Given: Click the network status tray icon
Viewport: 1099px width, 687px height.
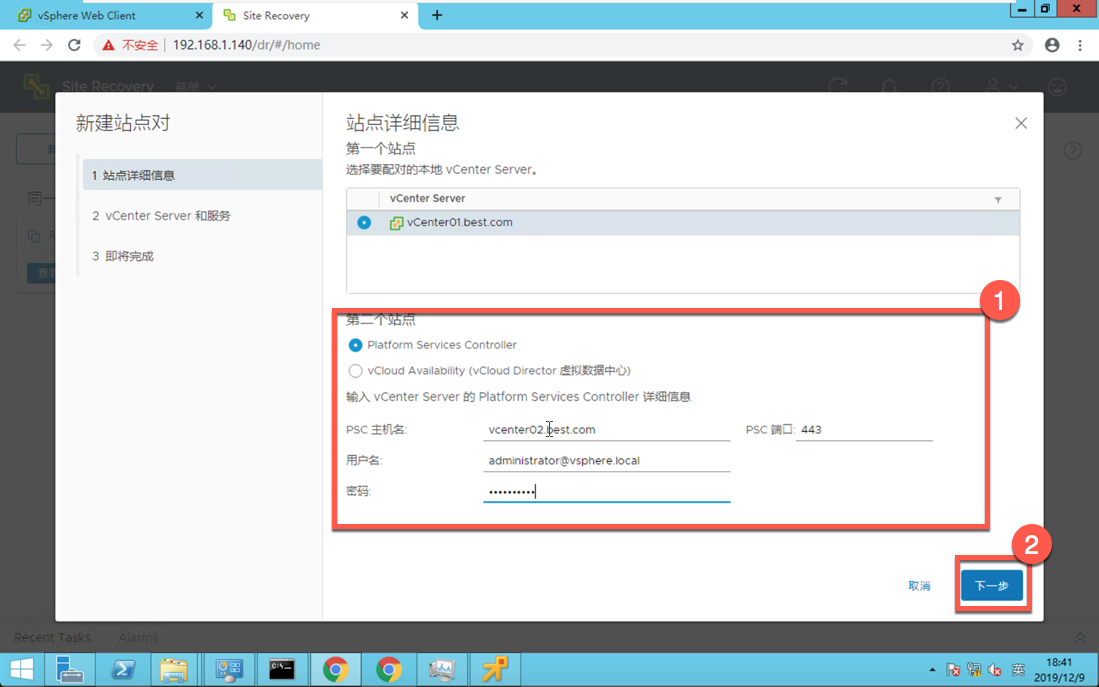Looking at the screenshot, I should (x=974, y=669).
